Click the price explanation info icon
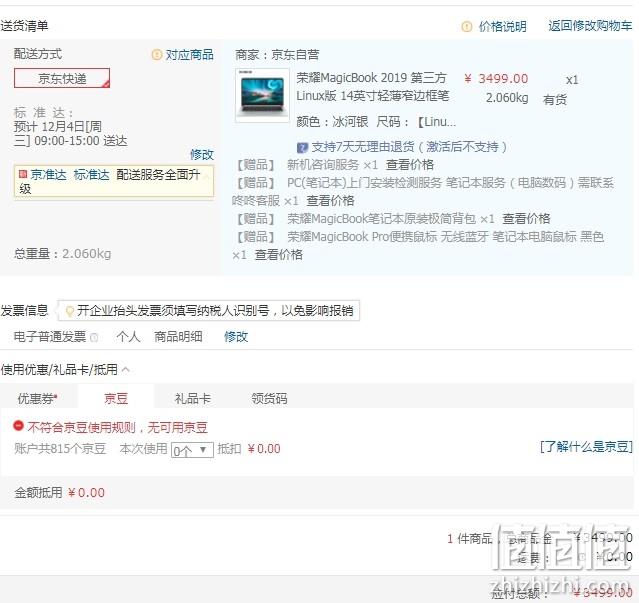This screenshot has height=603, width=639. click(467, 26)
